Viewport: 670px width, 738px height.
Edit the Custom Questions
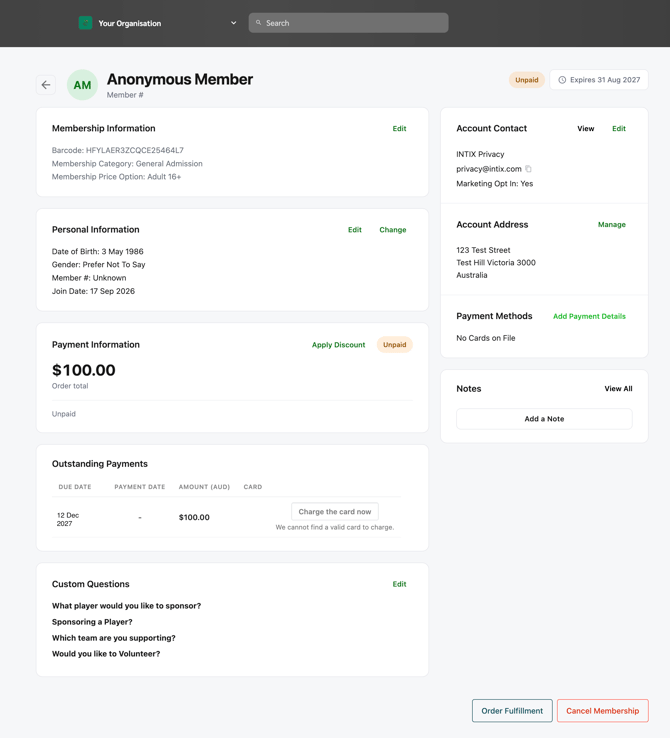[399, 584]
